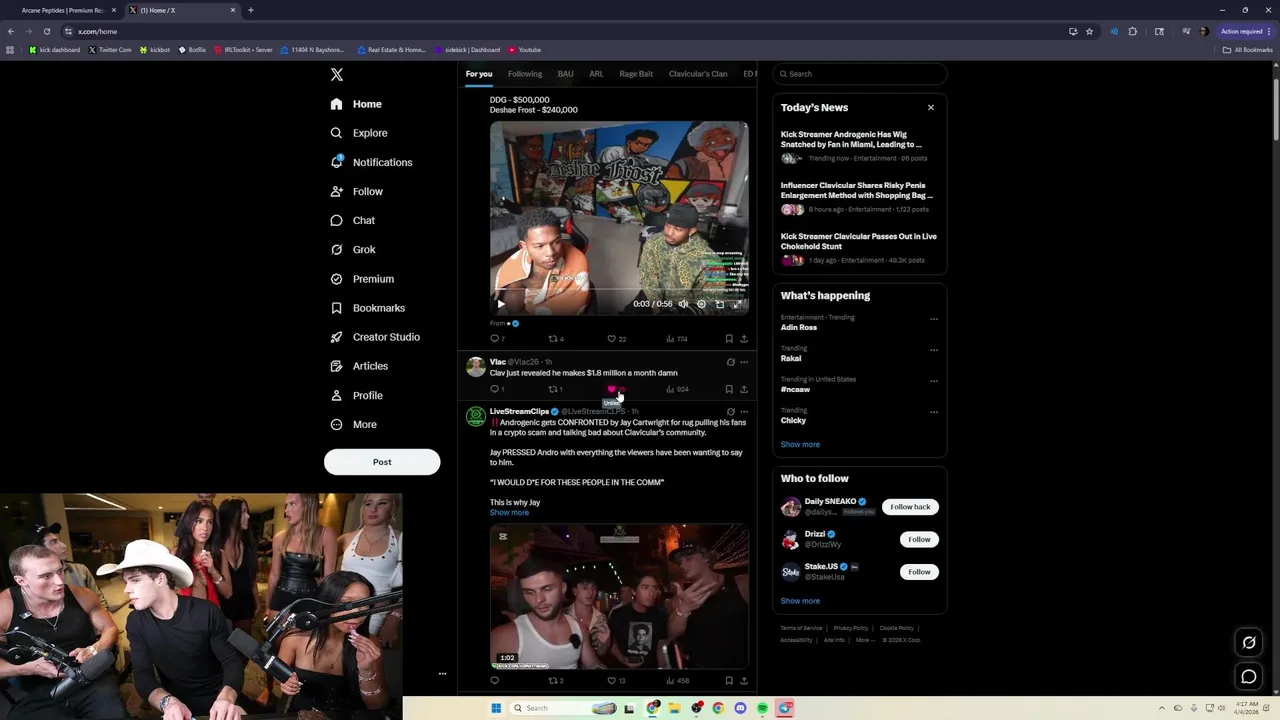1280x720 pixels.
Task: Open news about Clavicular chokehold stunt
Action: click(859, 248)
